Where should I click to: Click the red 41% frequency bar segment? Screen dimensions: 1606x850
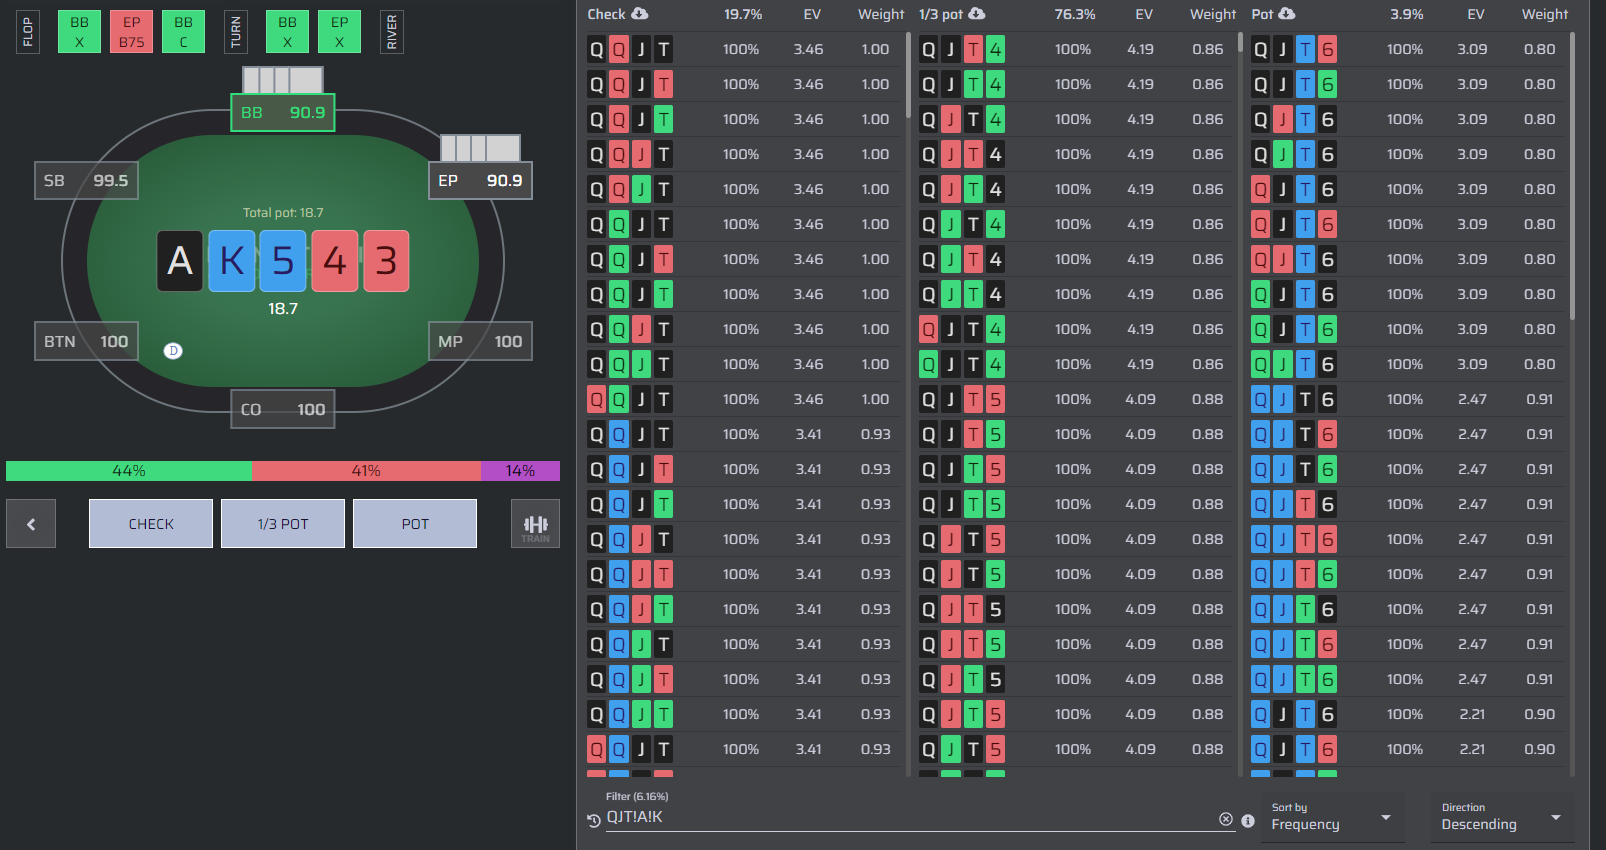tap(366, 471)
